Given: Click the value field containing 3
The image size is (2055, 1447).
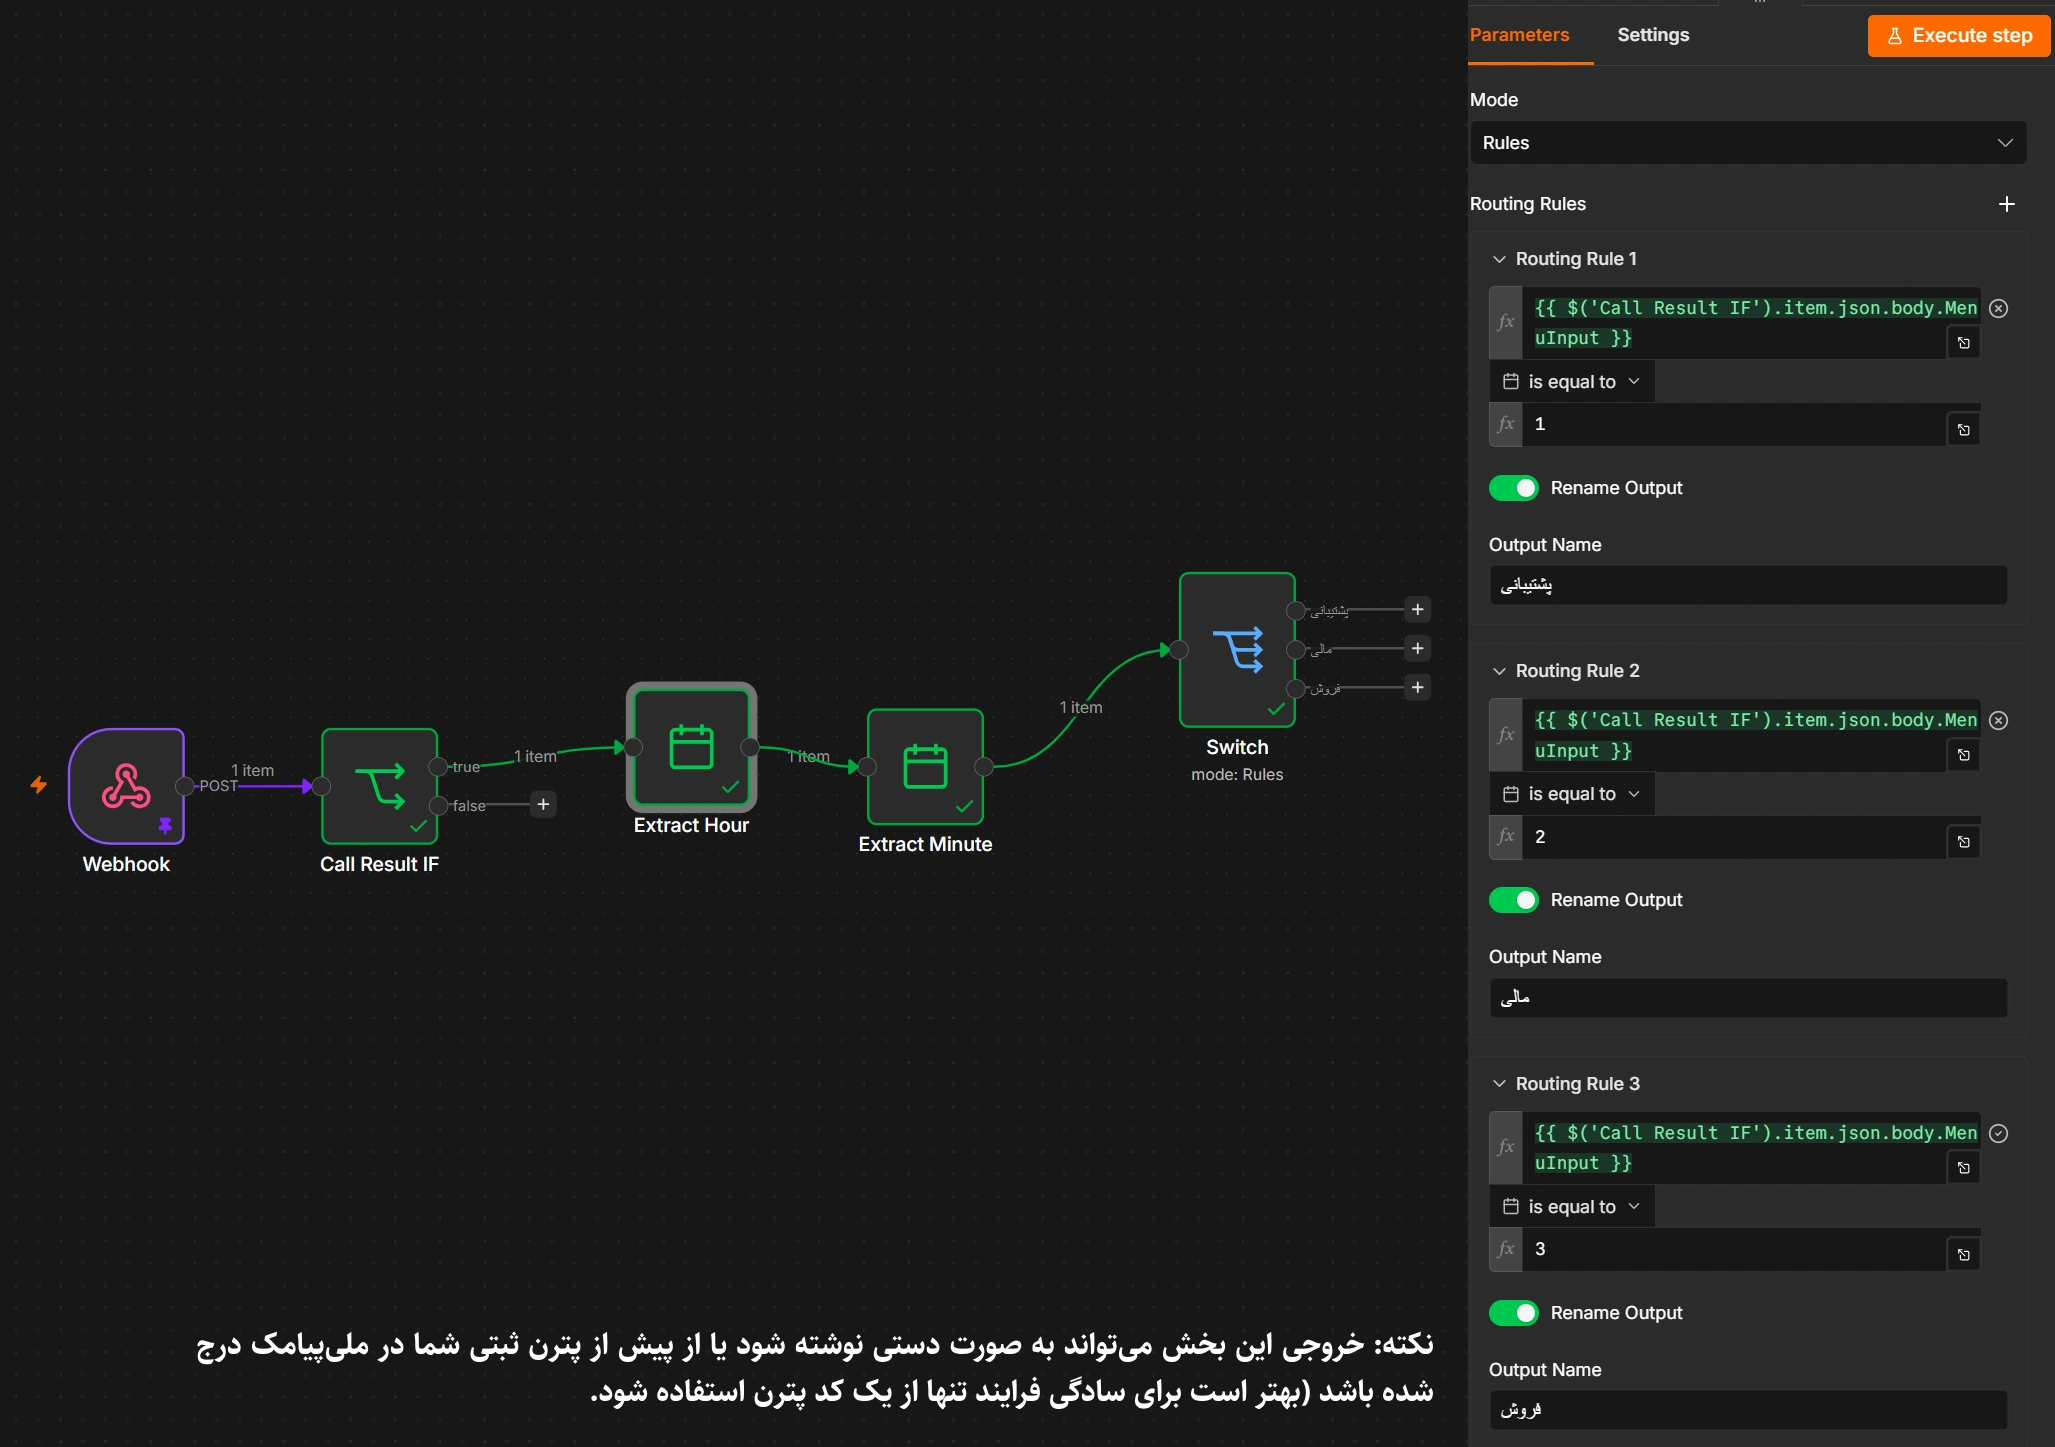Looking at the screenshot, I should (1734, 1249).
